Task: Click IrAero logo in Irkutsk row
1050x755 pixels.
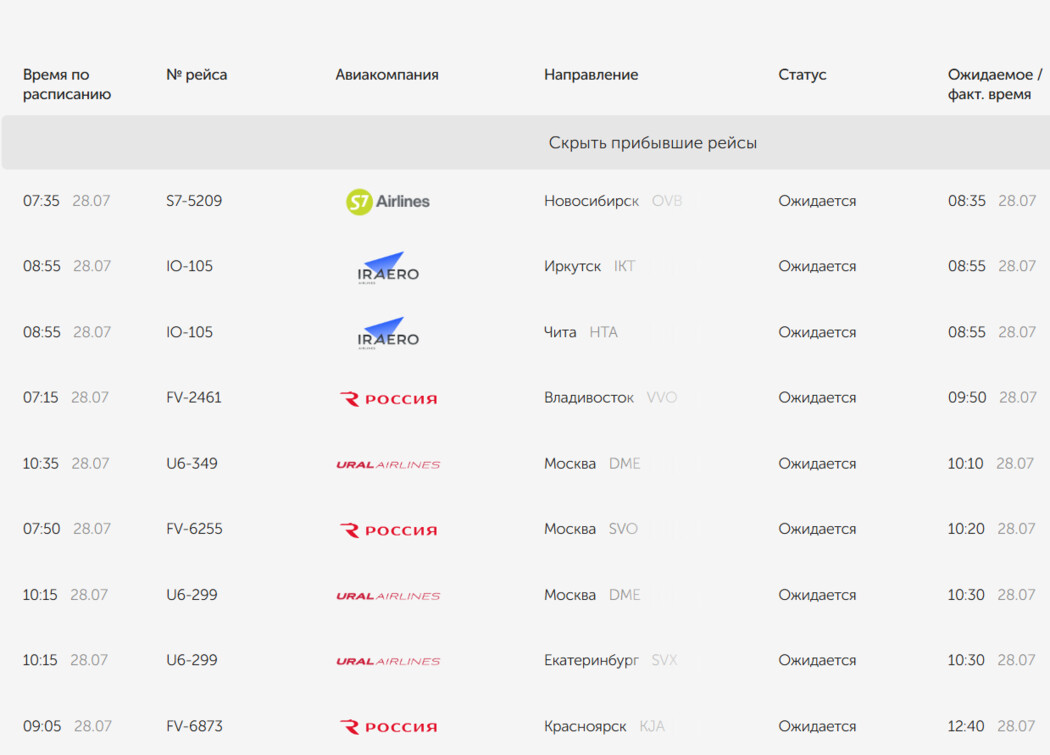Action: (x=388, y=268)
